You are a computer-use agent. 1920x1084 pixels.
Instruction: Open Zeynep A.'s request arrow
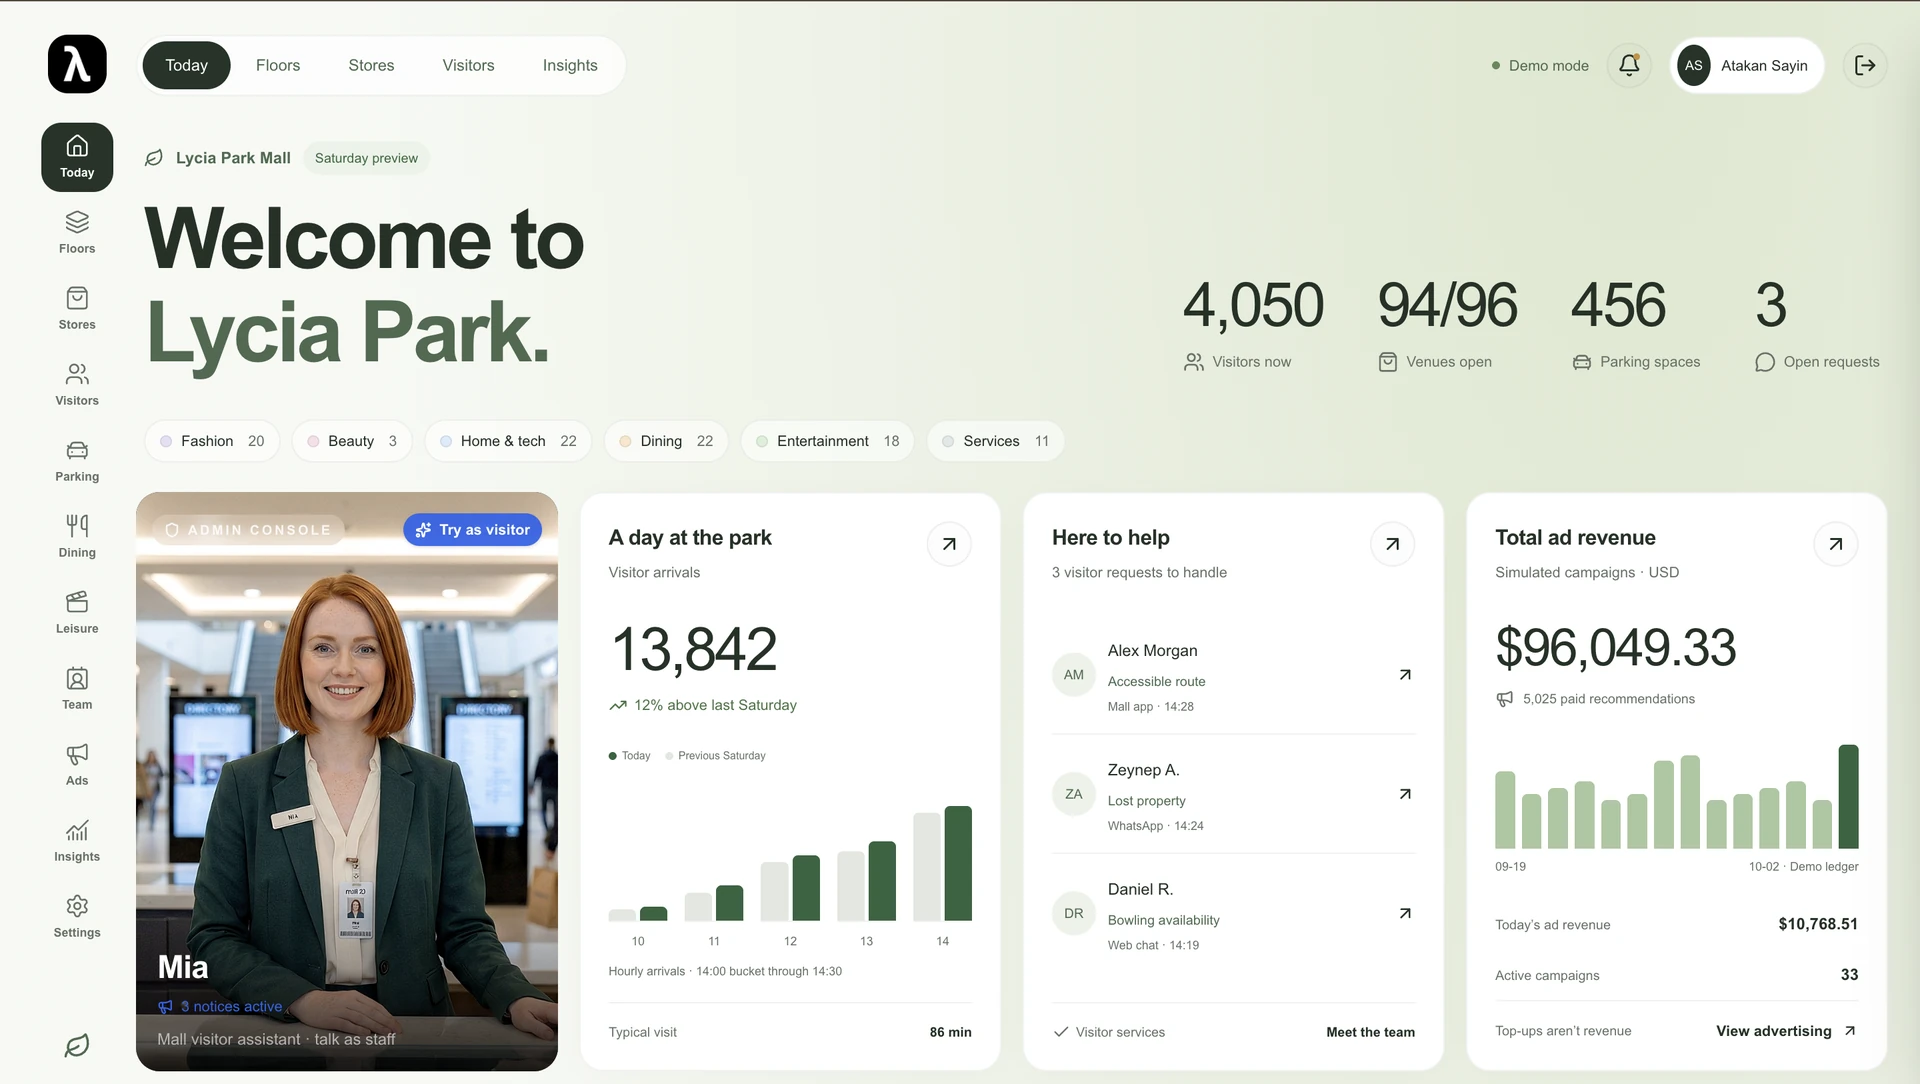click(x=1405, y=794)
